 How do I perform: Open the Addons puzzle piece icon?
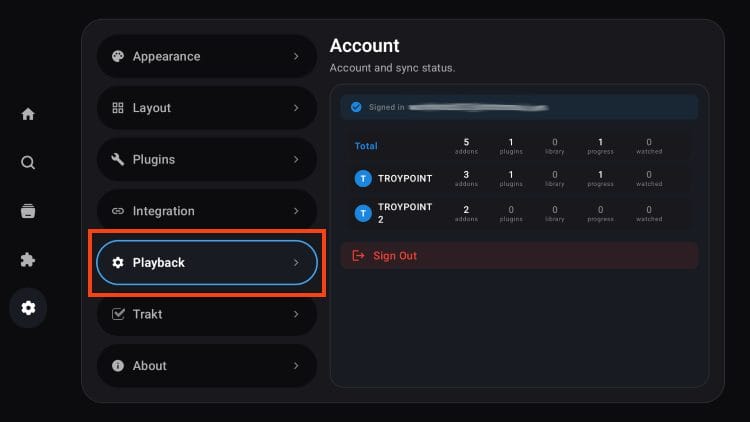pyautogui.click(x=28, y=260)
